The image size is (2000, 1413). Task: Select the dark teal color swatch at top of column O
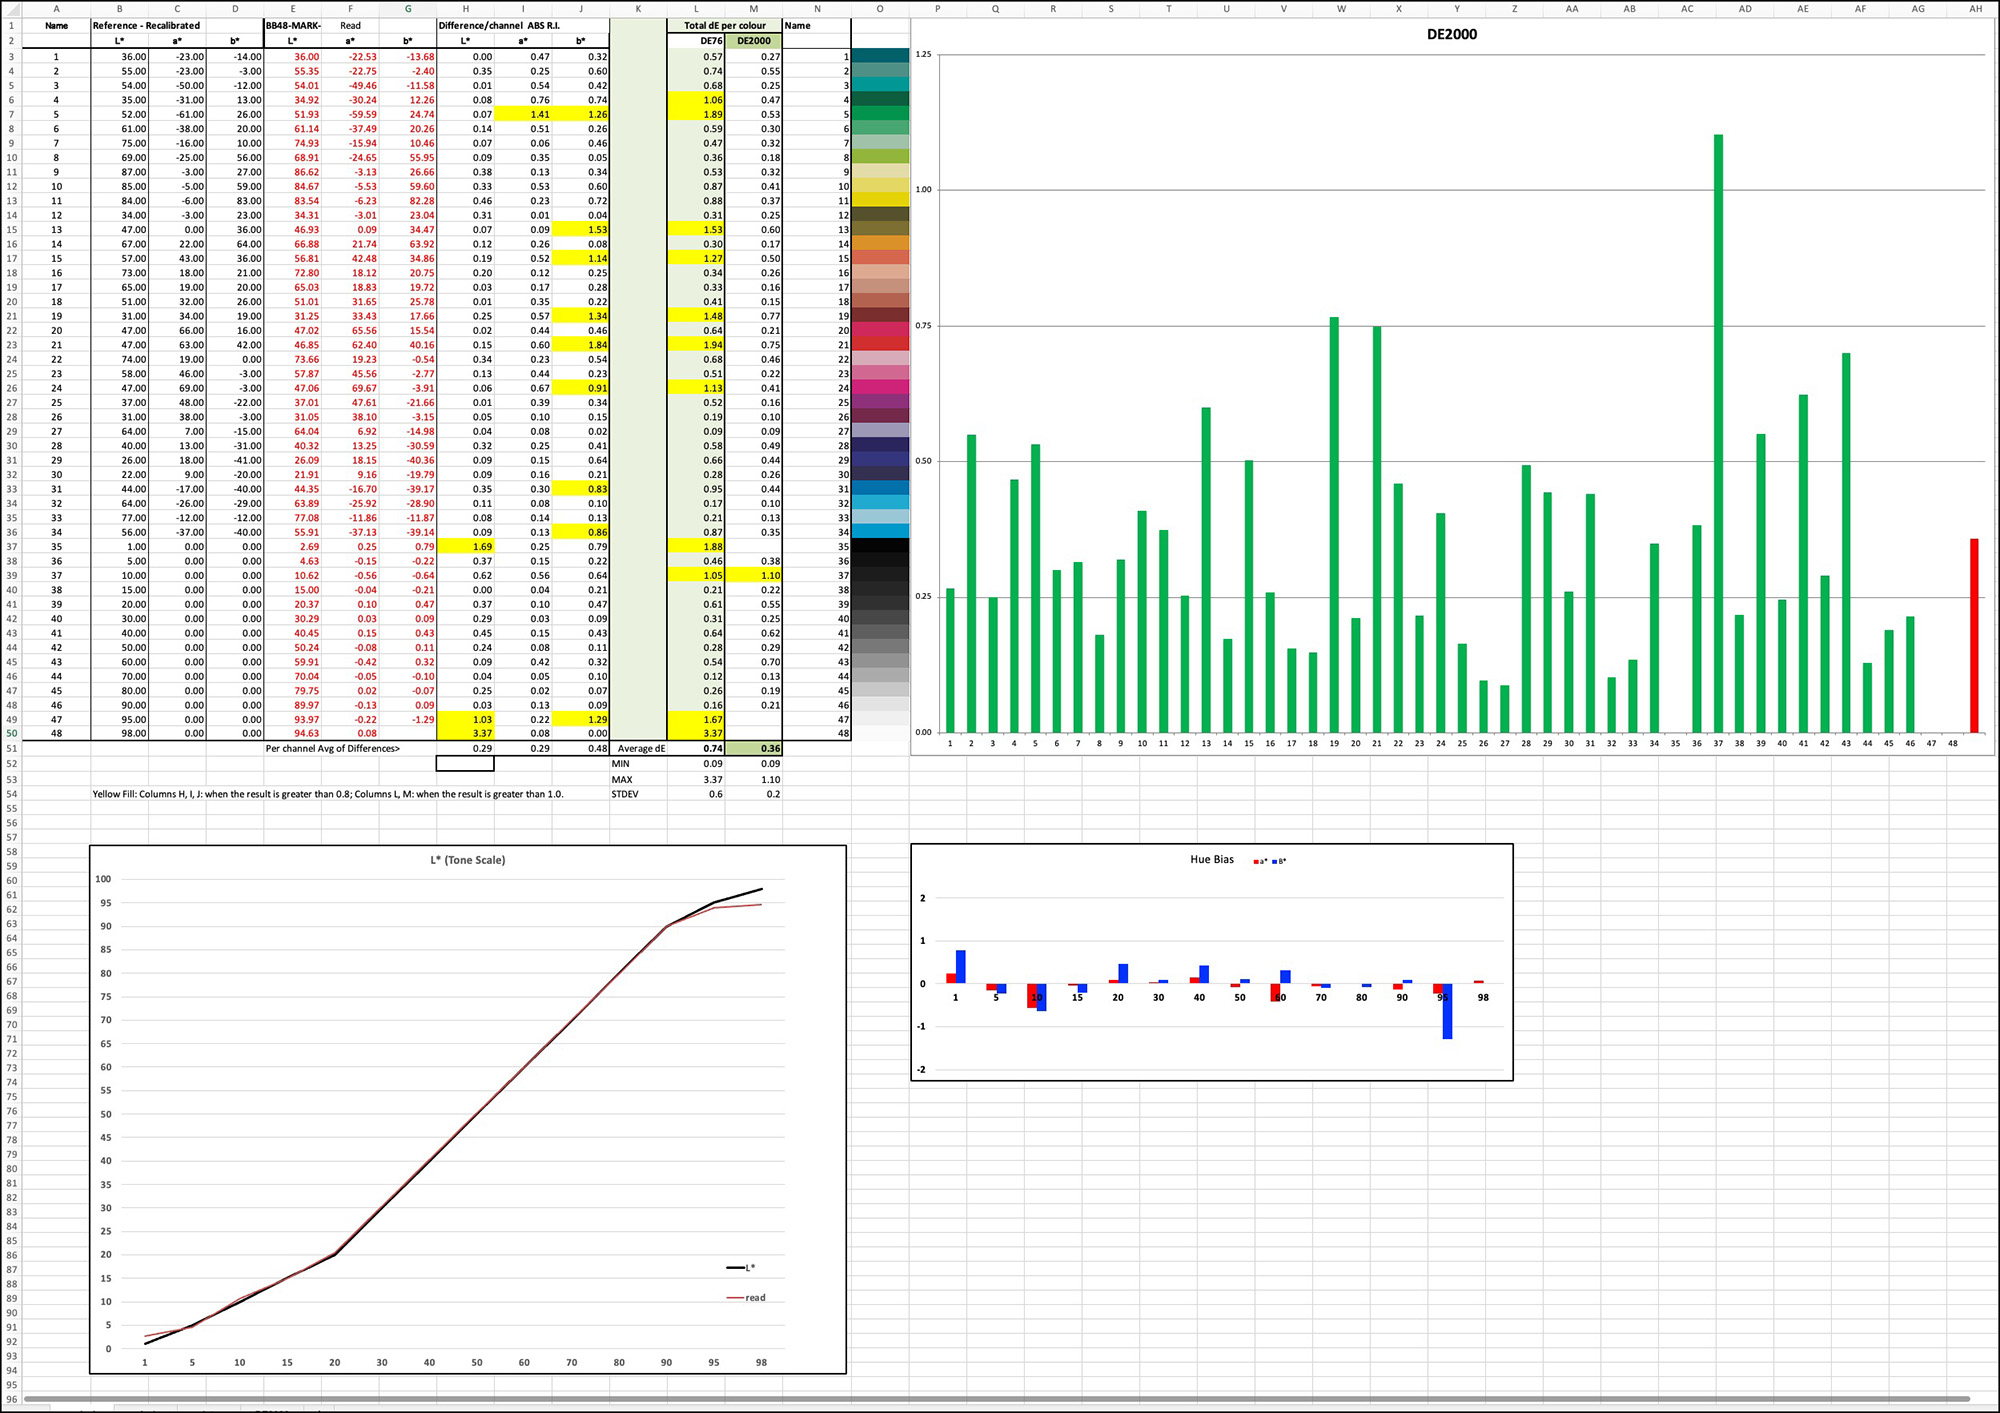click(878, 57)
